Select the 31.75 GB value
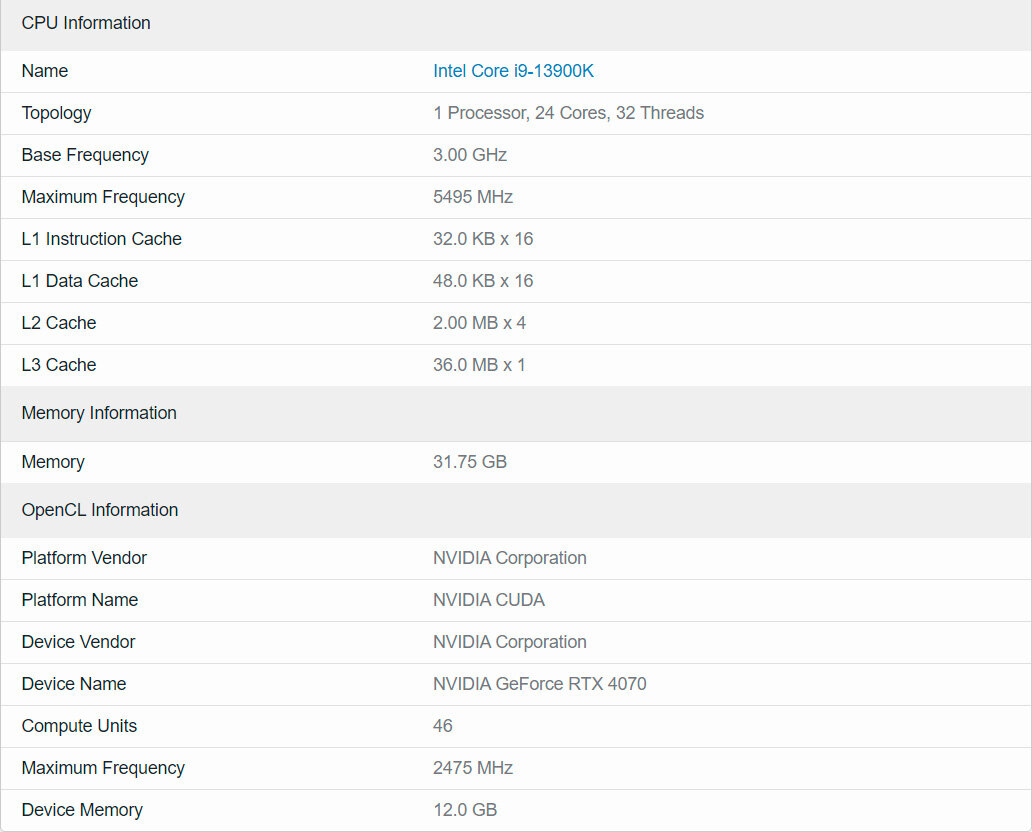1032x832 pixels. [x=470, y=462]
